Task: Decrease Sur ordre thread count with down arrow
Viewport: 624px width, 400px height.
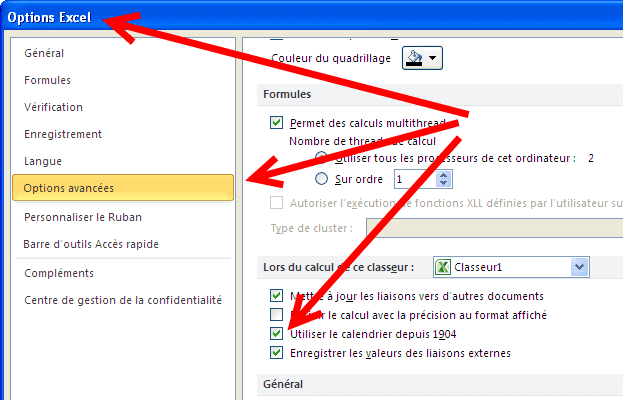Action: 444,183
